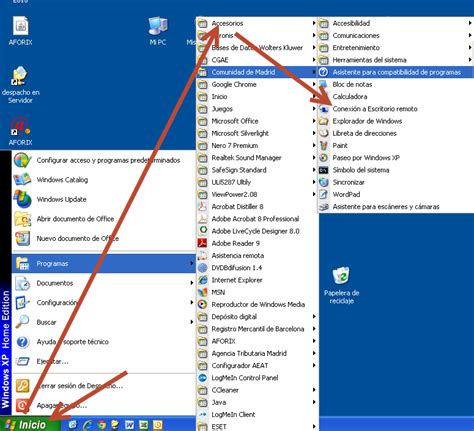Image resolution: width=474 pixels, height=431 pixels.
Task: Open the Programas menu entry
Action: pyautogui.click(x=104, y=263)
